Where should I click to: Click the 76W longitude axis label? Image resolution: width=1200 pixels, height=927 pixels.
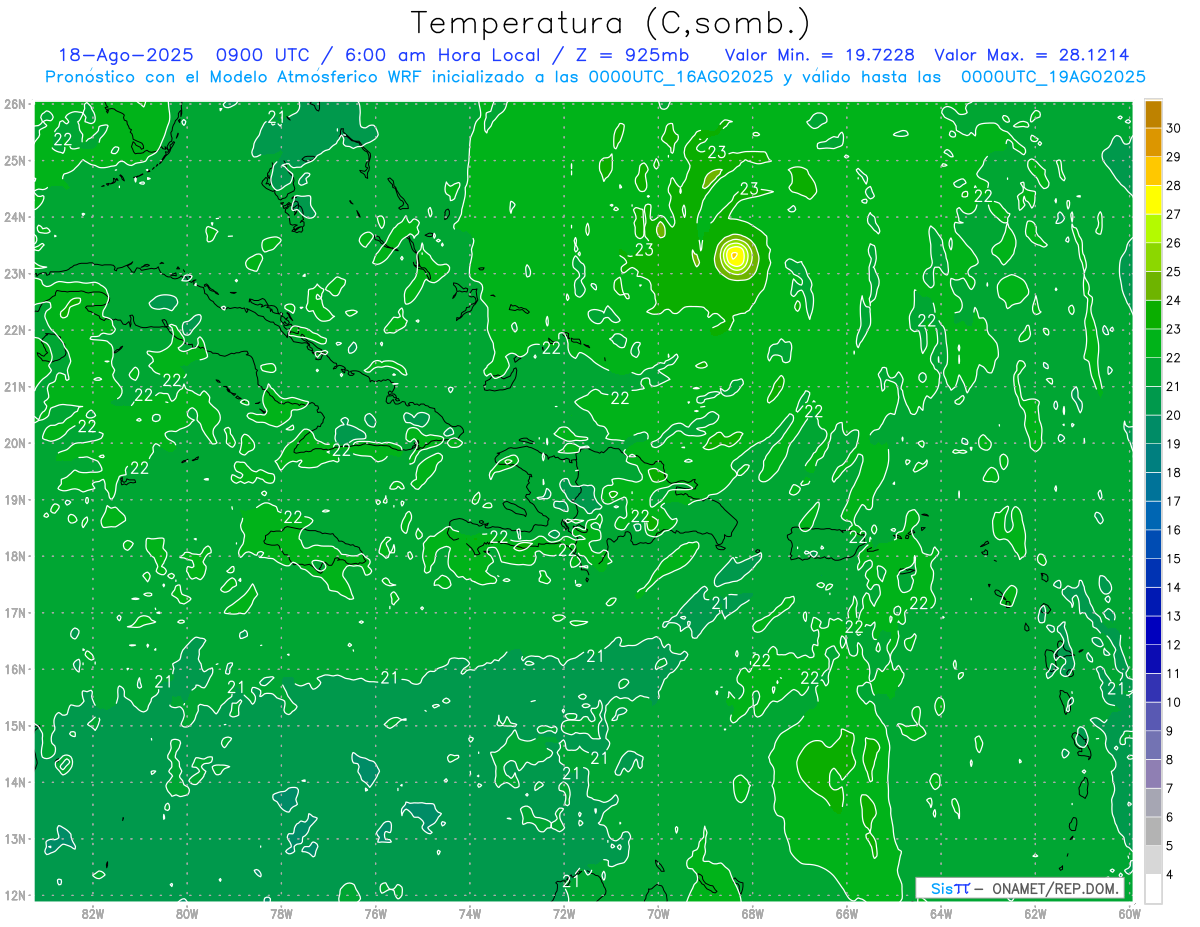pyautogui.click(x=375, y=913)
